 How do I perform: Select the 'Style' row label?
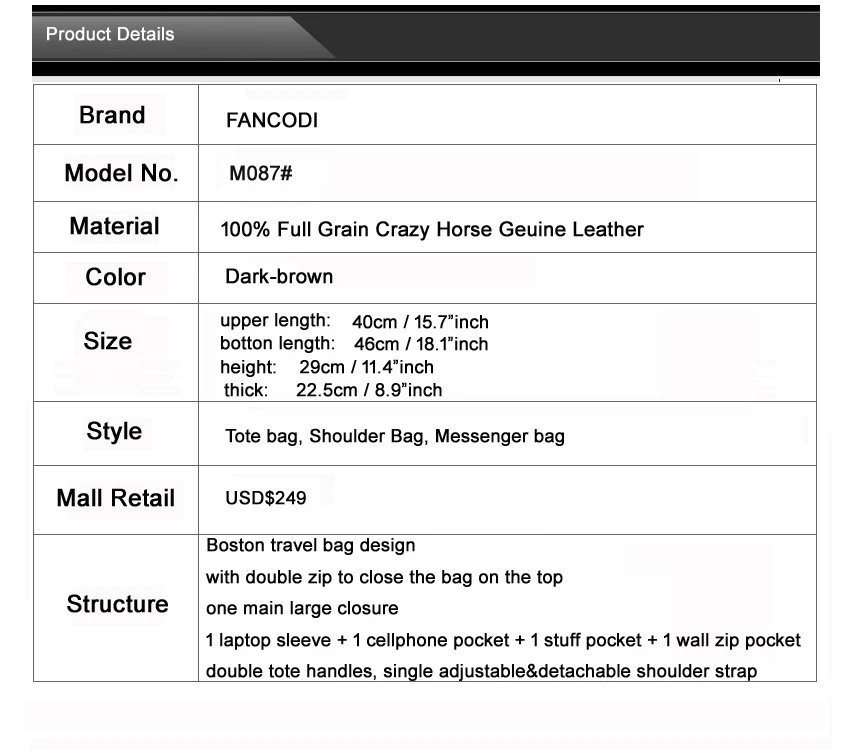click(x=114, y=432)
